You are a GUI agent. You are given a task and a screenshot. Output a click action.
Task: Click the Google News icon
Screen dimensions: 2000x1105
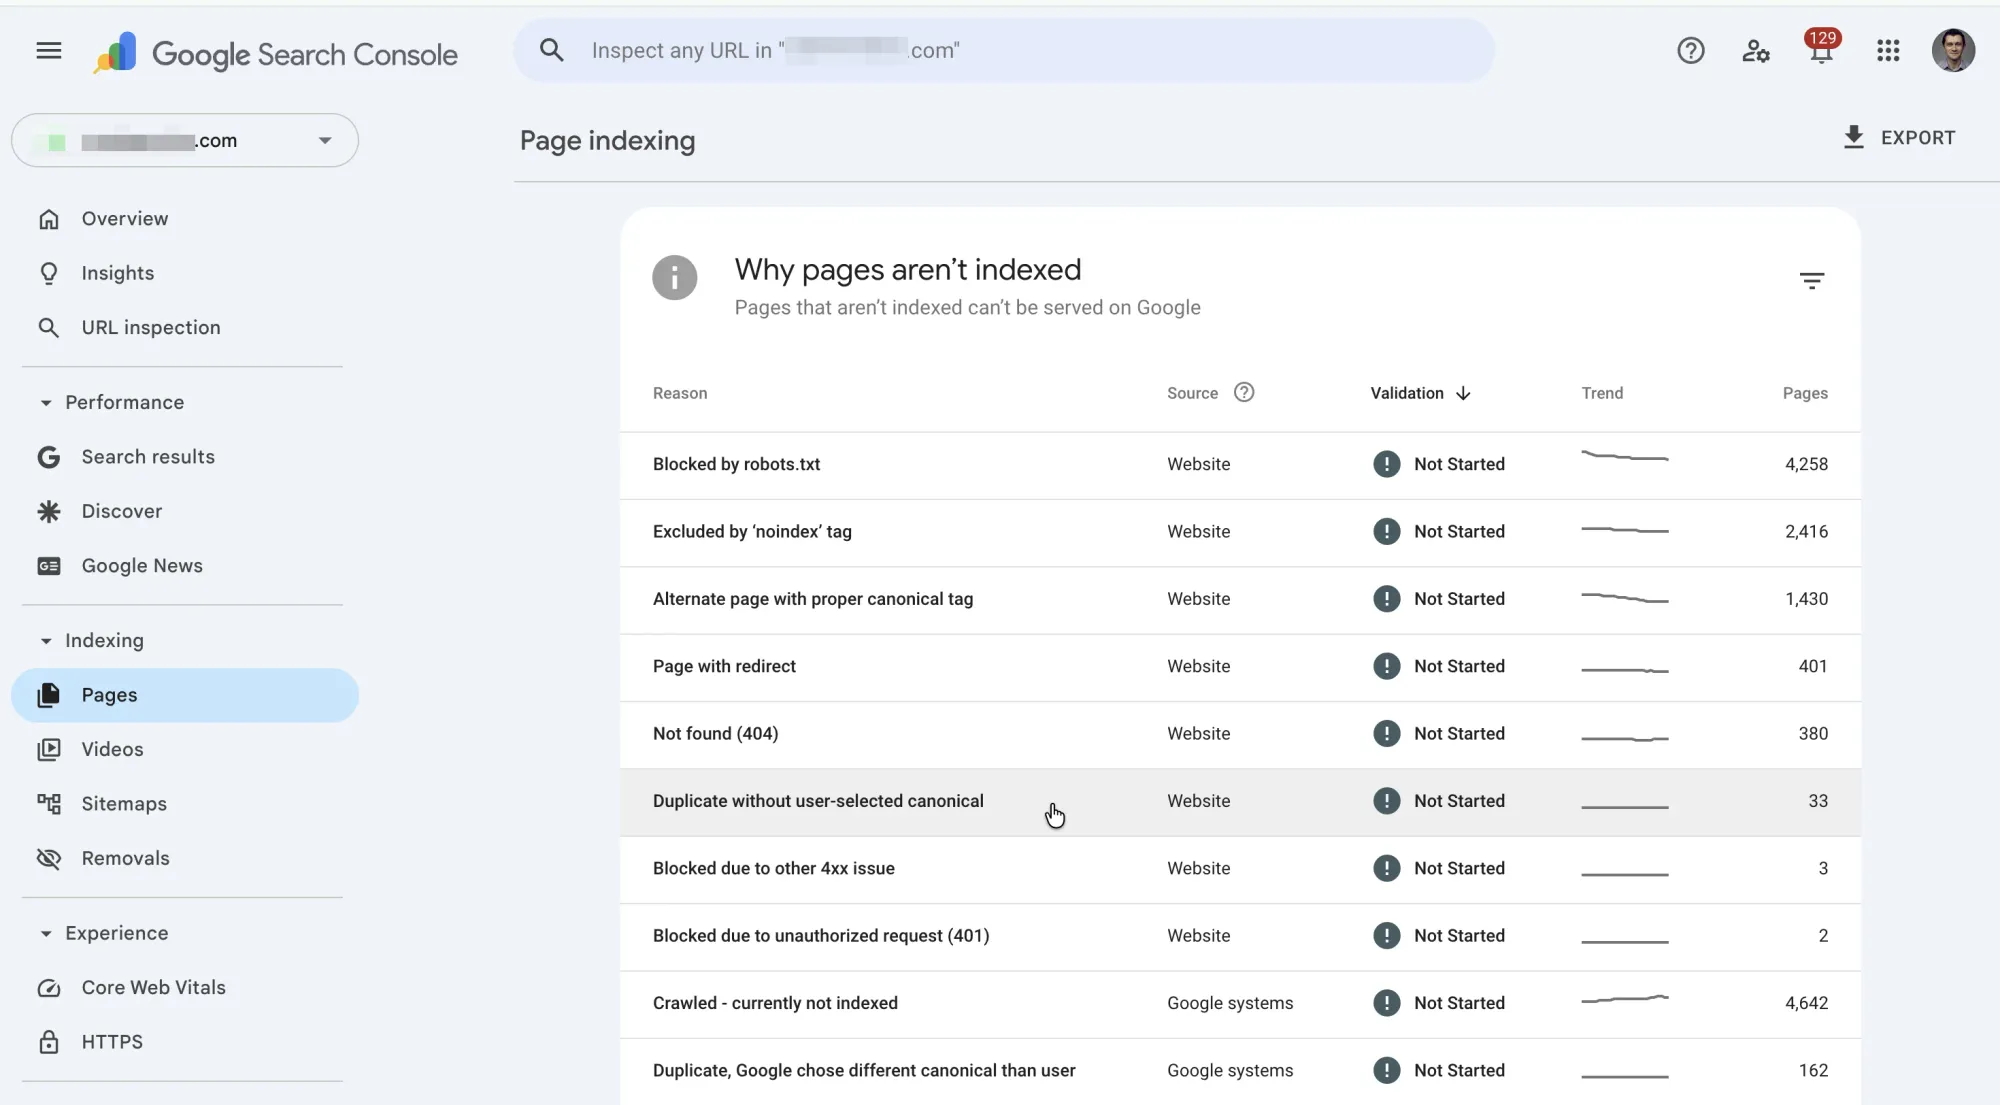pyautogui.click(x=49, y=566)
